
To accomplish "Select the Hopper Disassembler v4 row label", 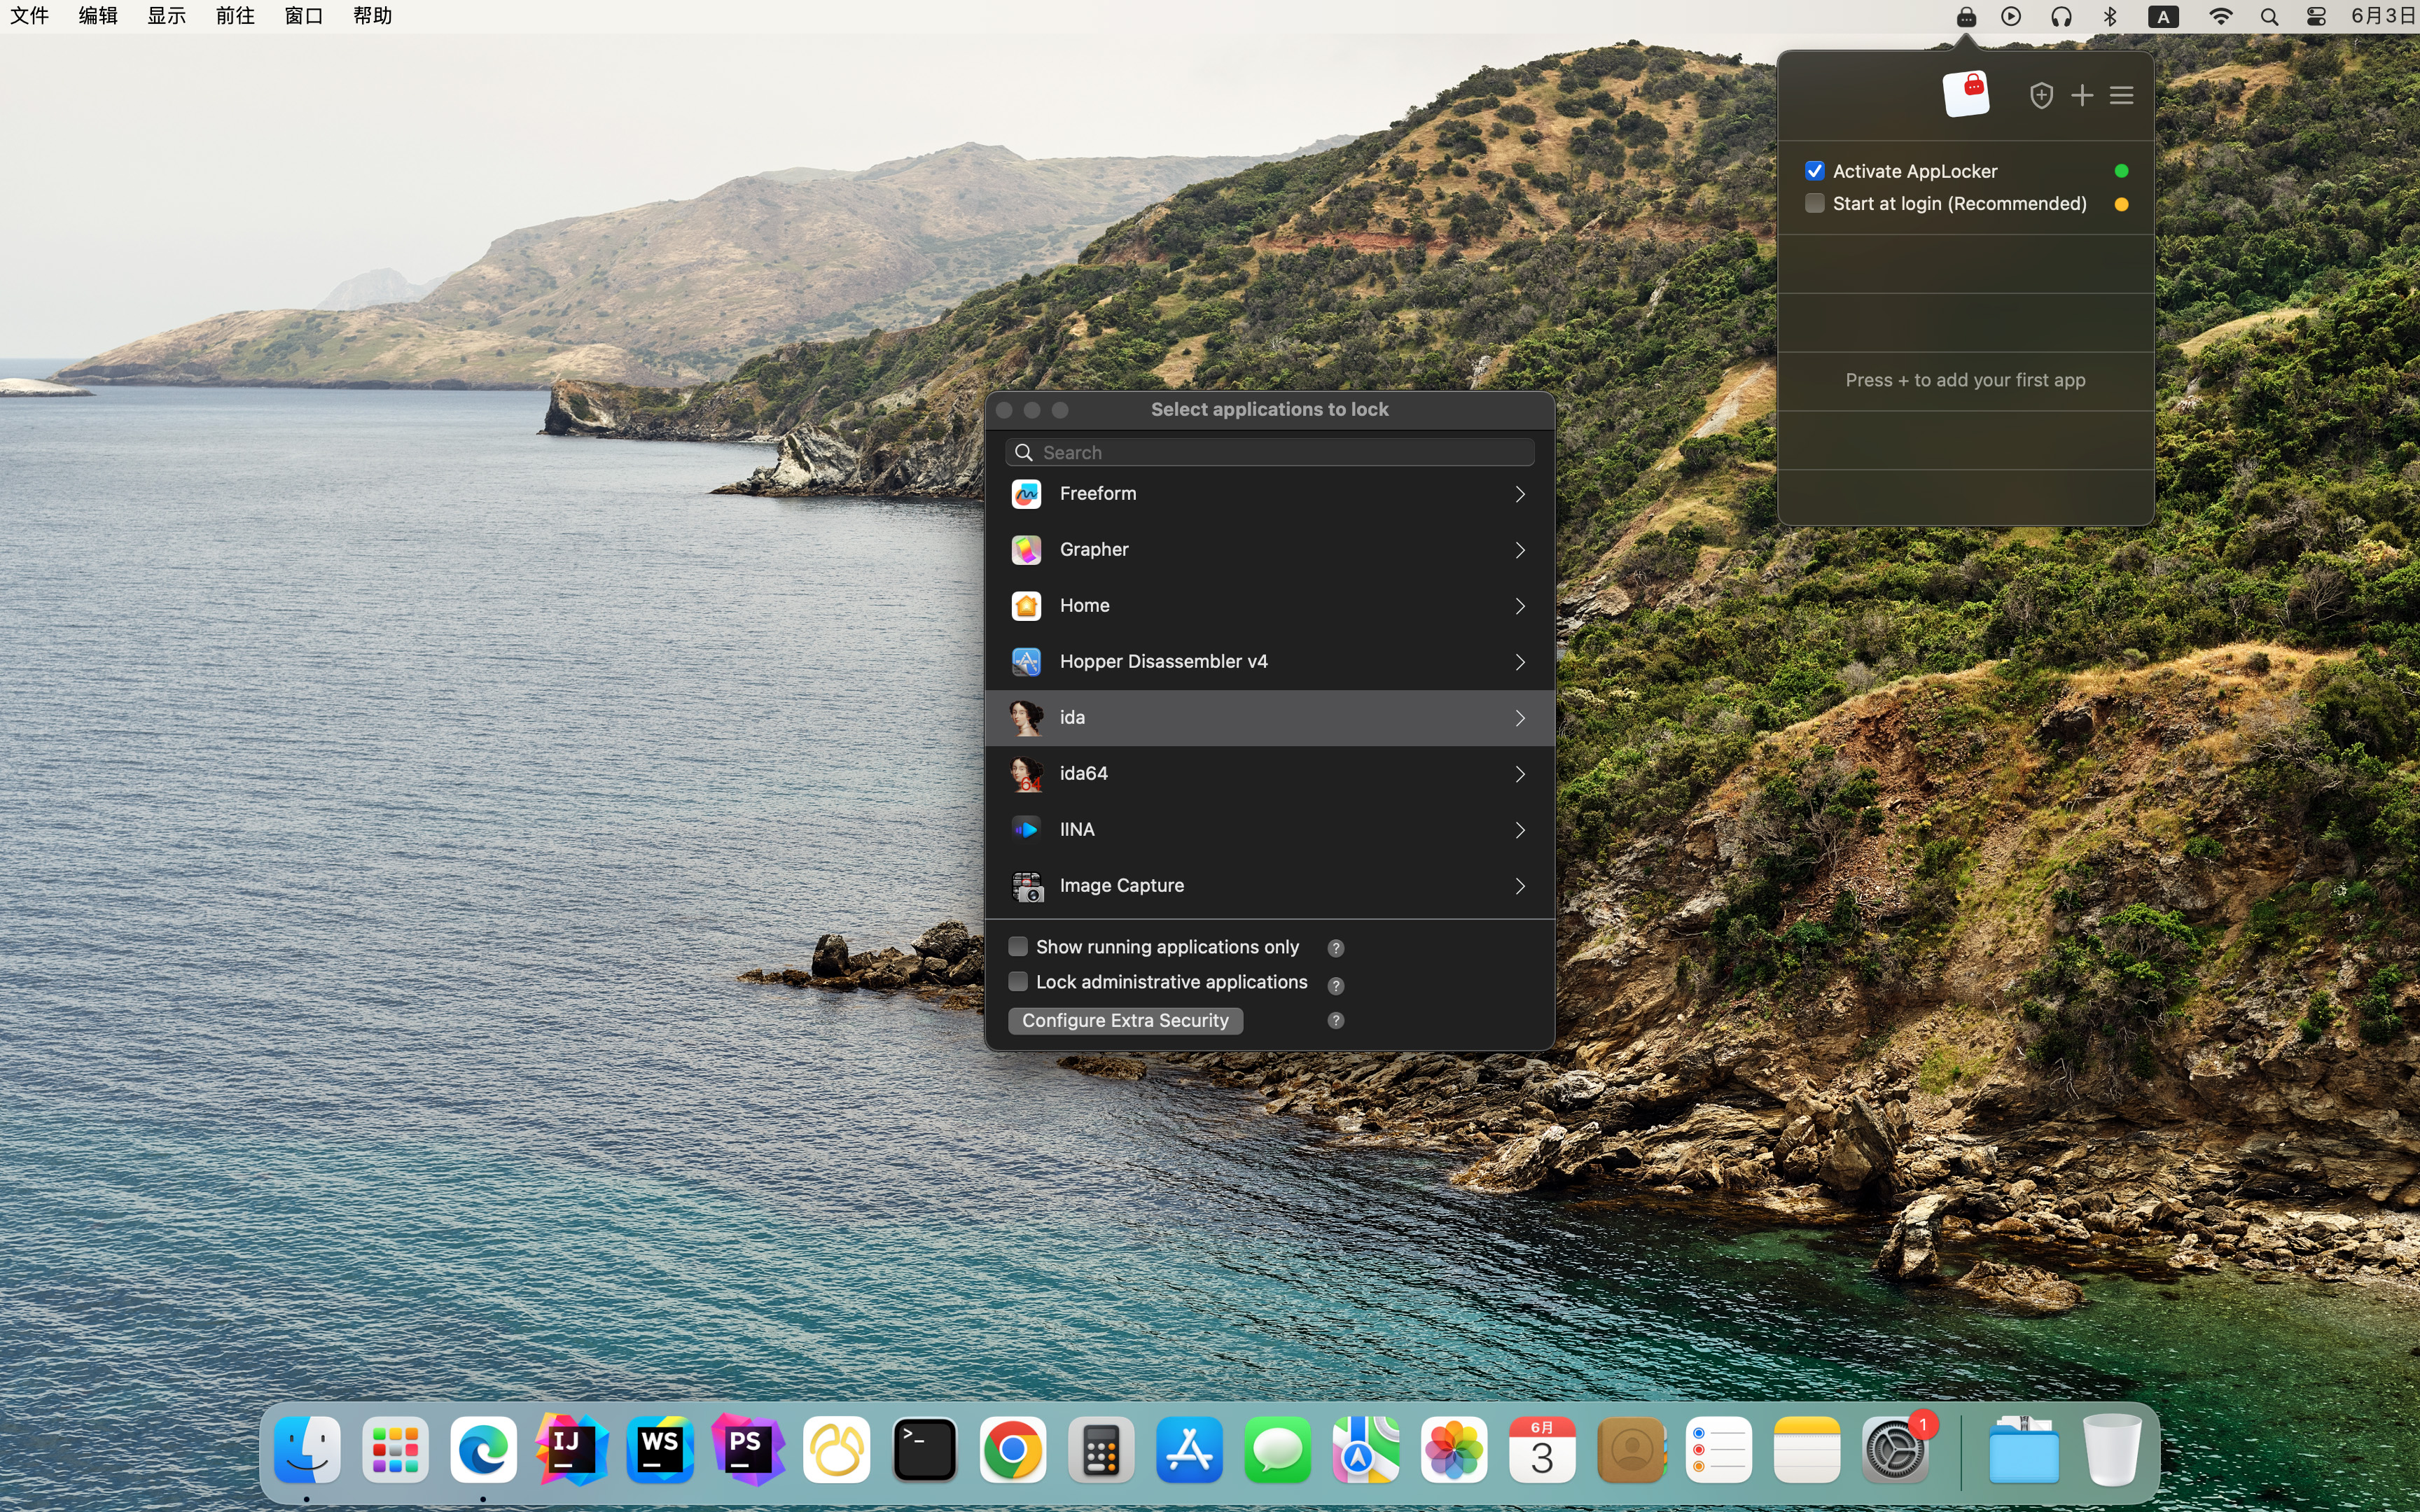I will 1163,662.
